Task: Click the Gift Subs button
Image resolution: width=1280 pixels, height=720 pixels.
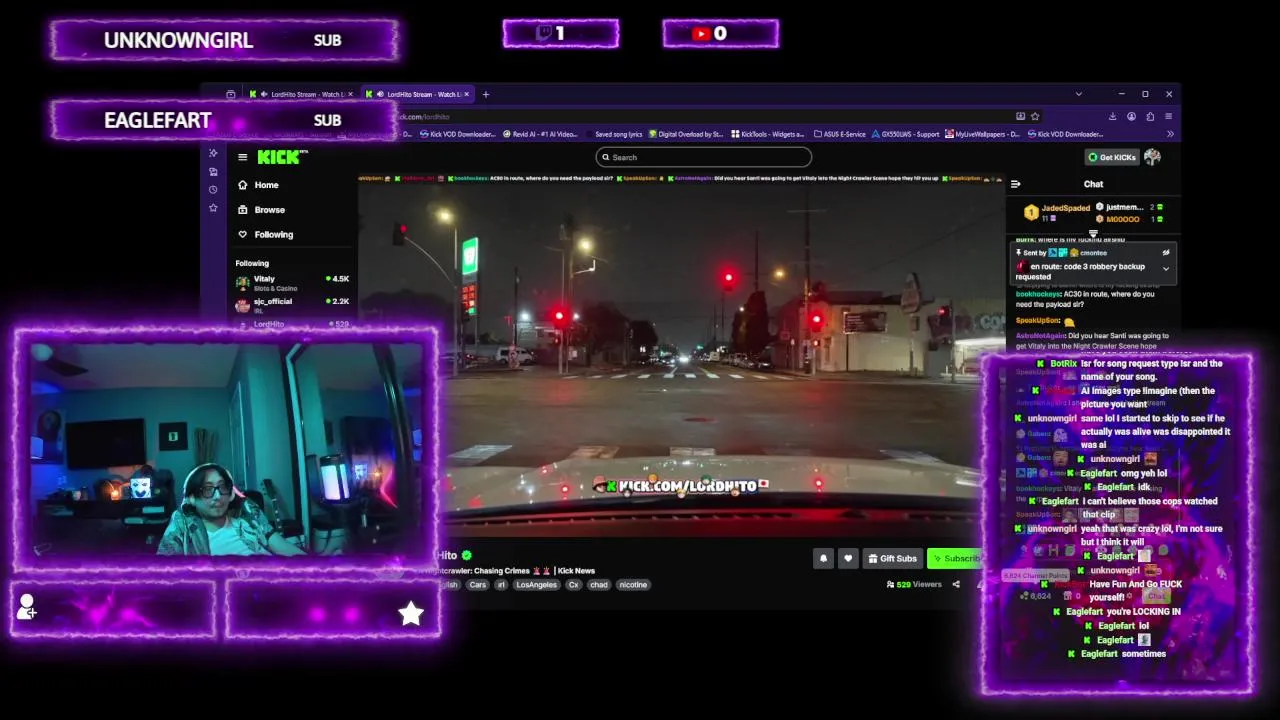Action: tap(892, 558)
